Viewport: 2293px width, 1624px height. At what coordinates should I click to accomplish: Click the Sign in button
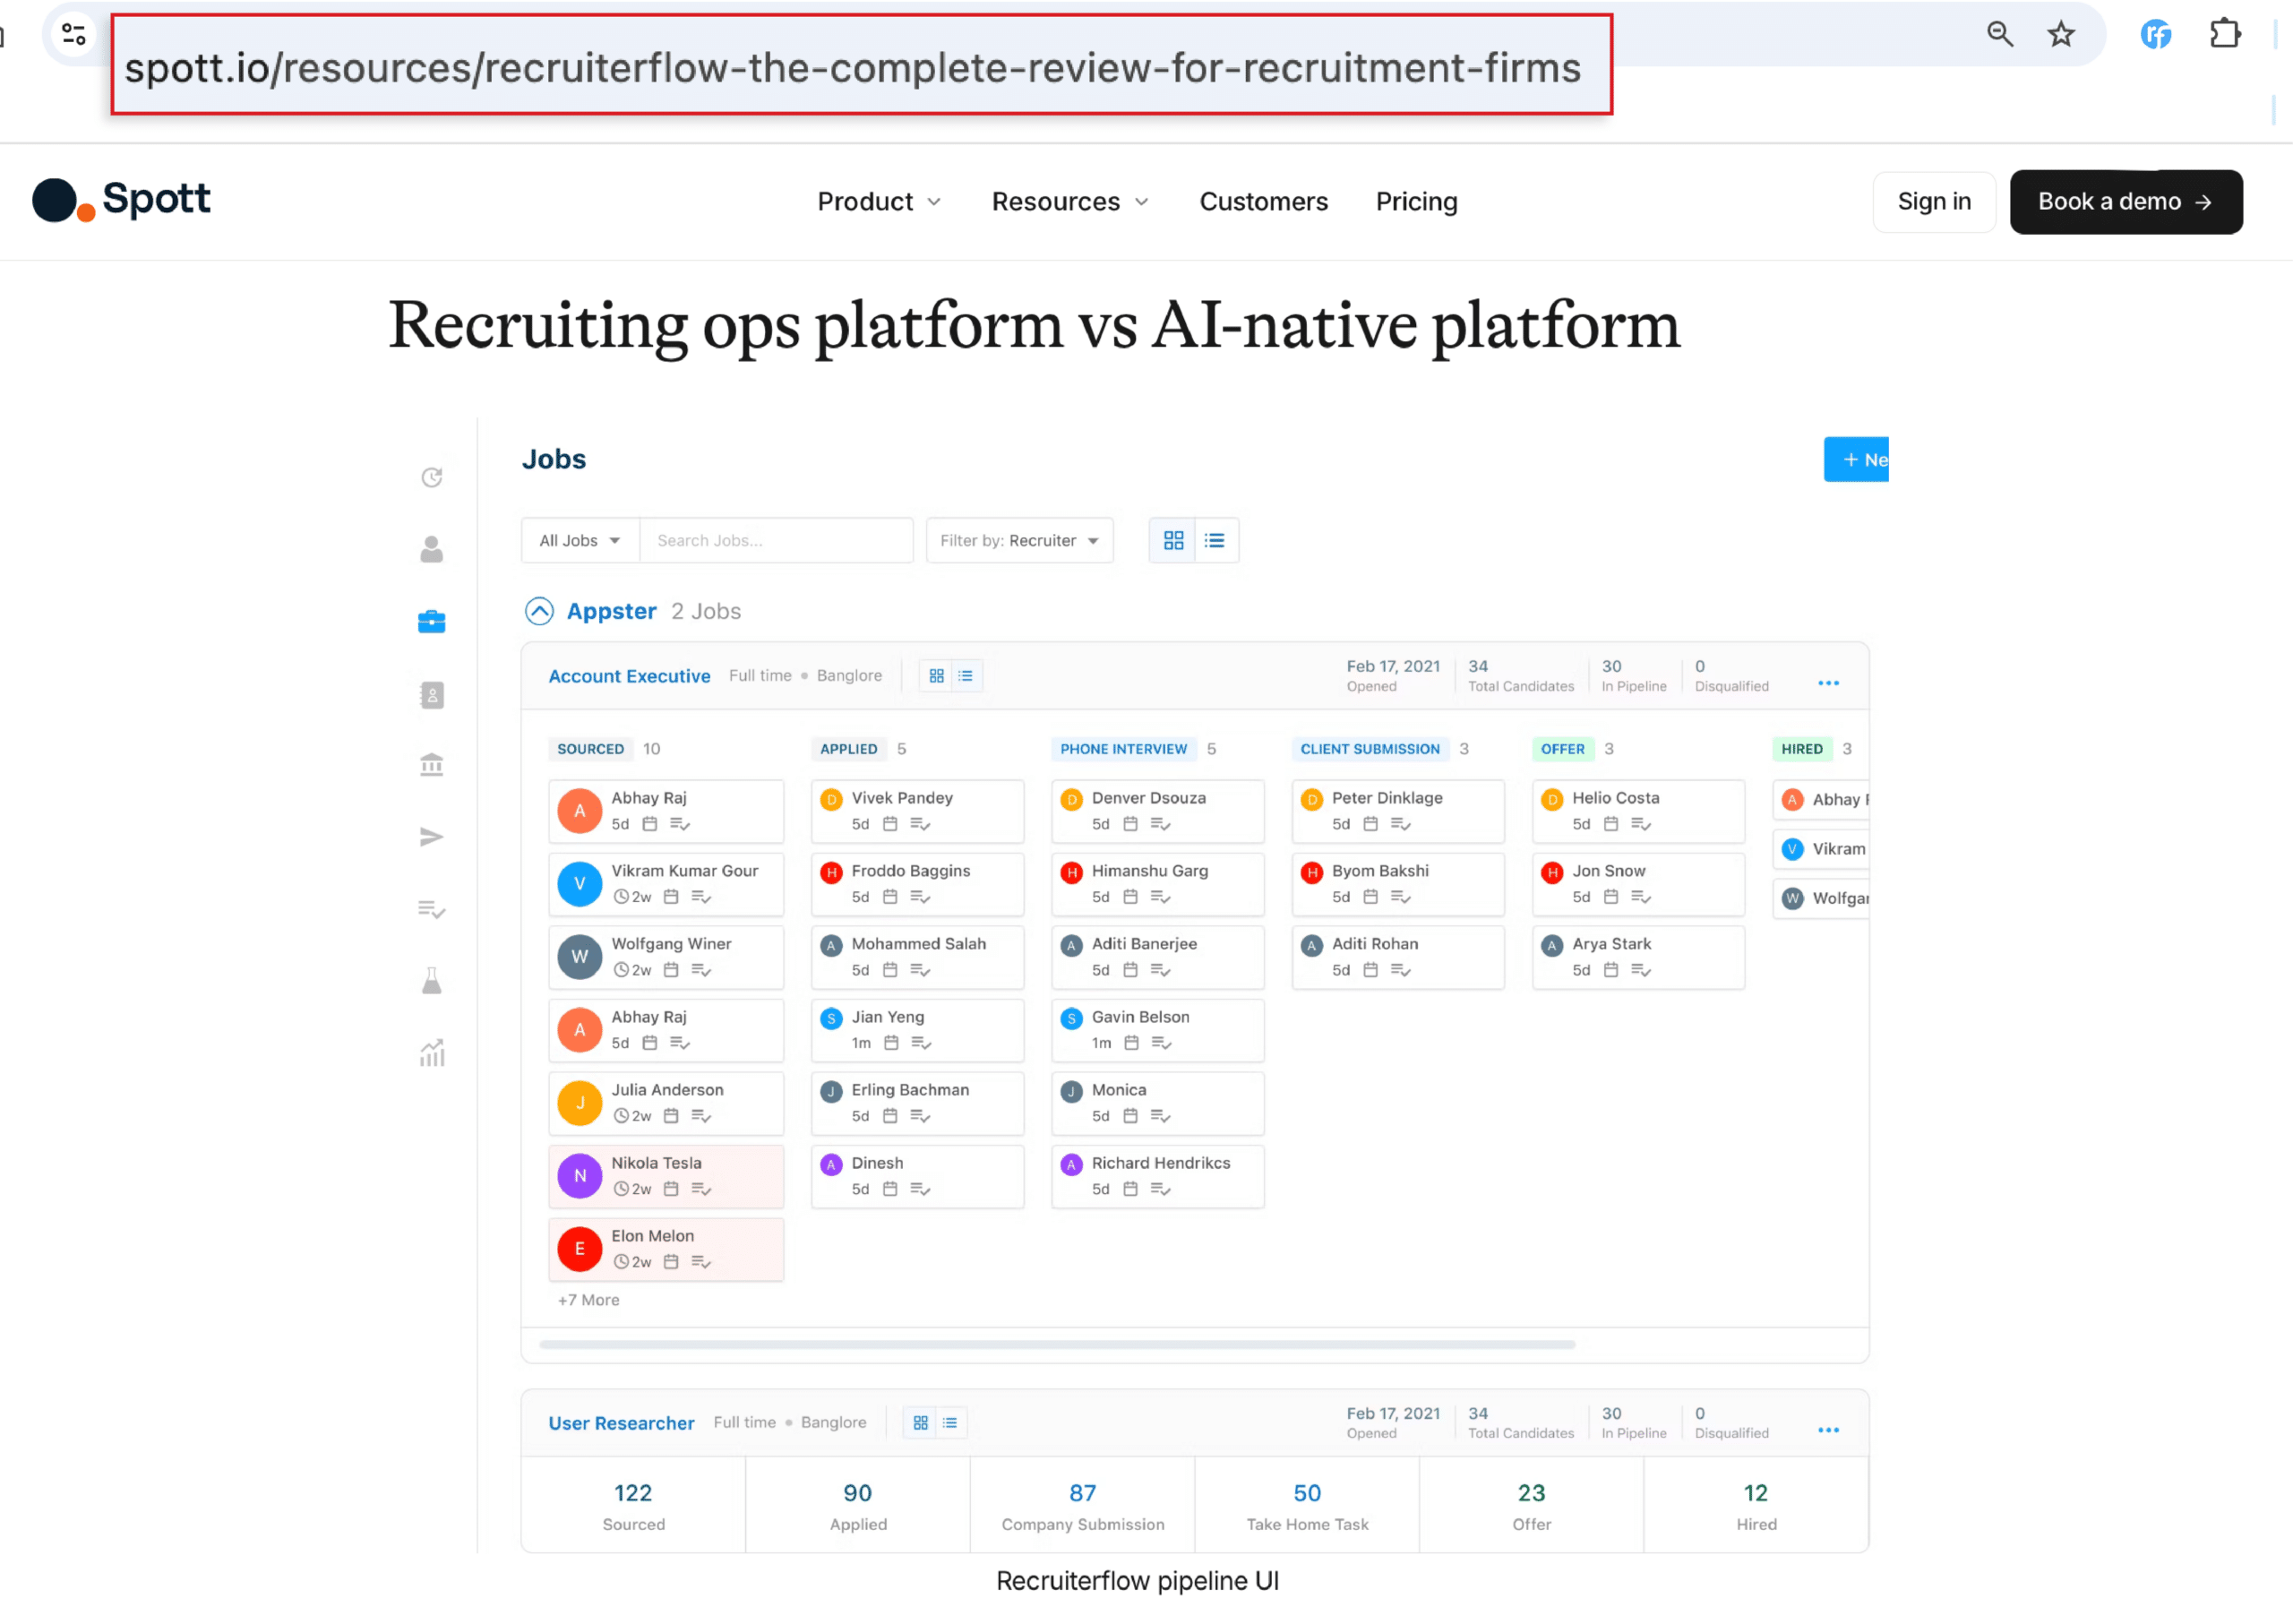pyautogui.click(x=1934, y=202)
